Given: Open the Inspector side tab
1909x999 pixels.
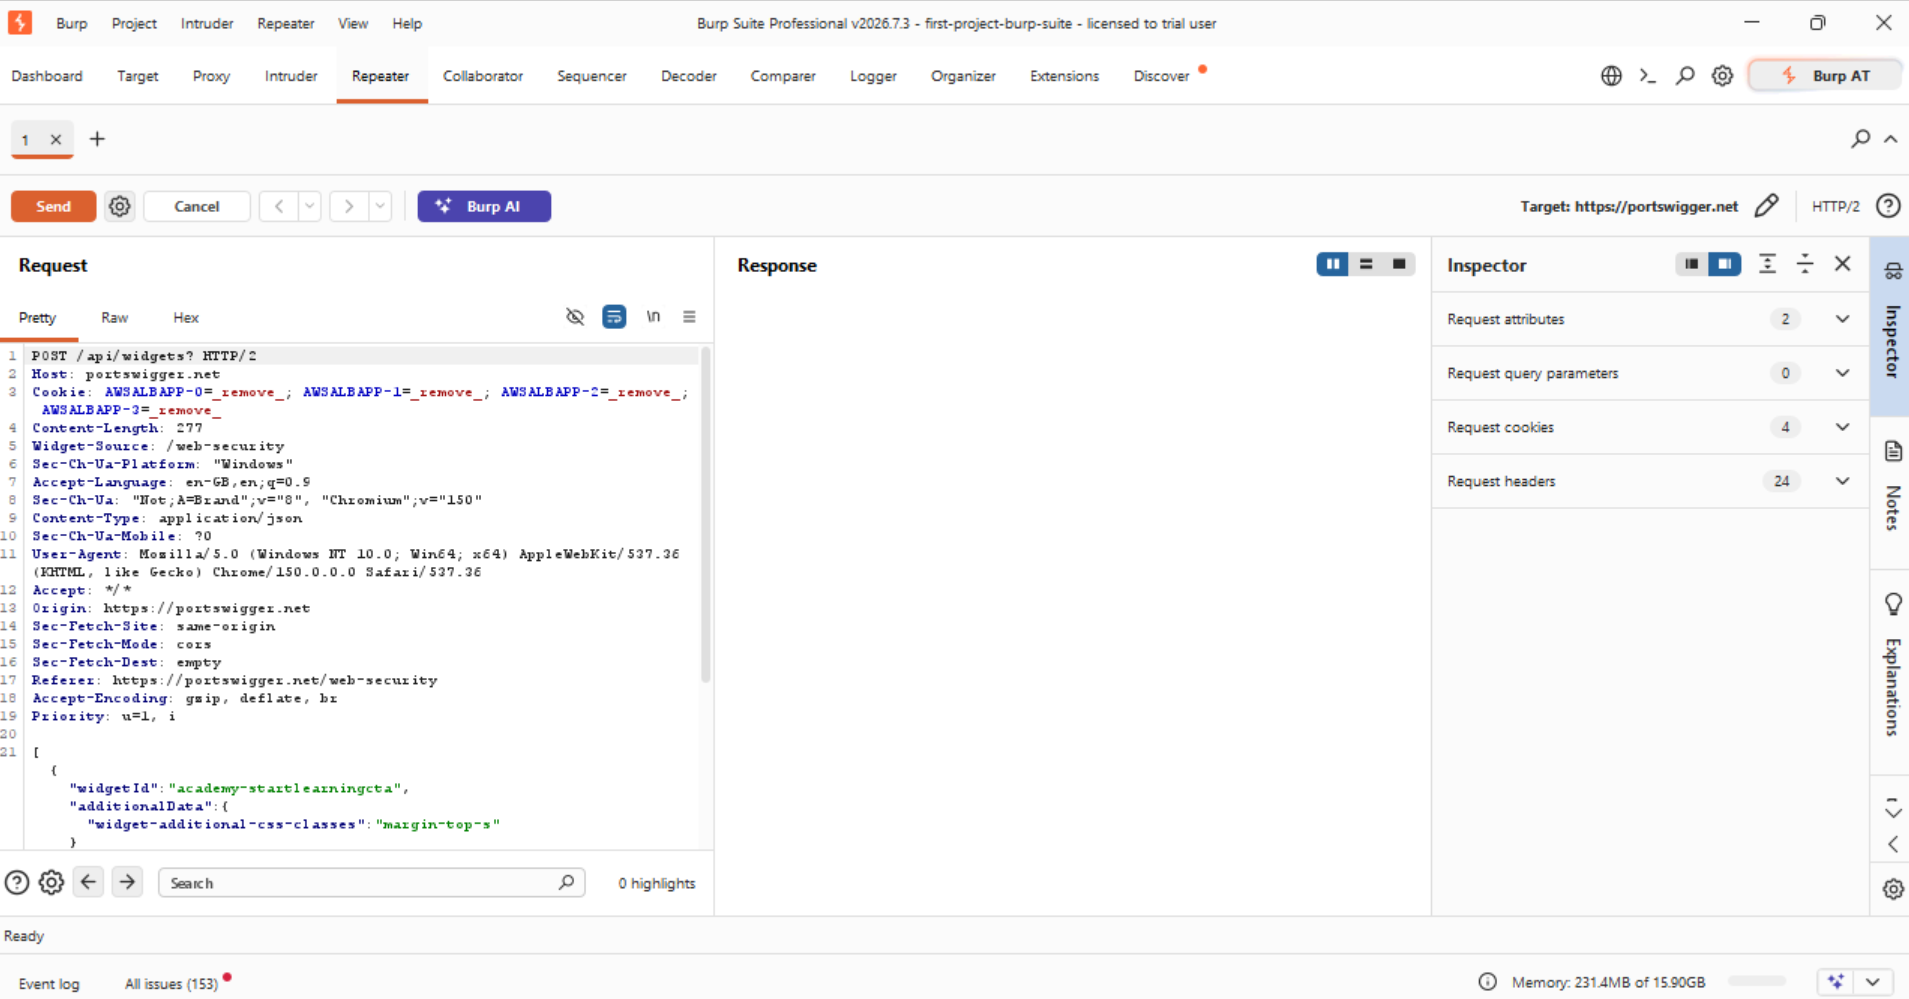Looking at the screenshot, I should click(x=1891, y=326).
